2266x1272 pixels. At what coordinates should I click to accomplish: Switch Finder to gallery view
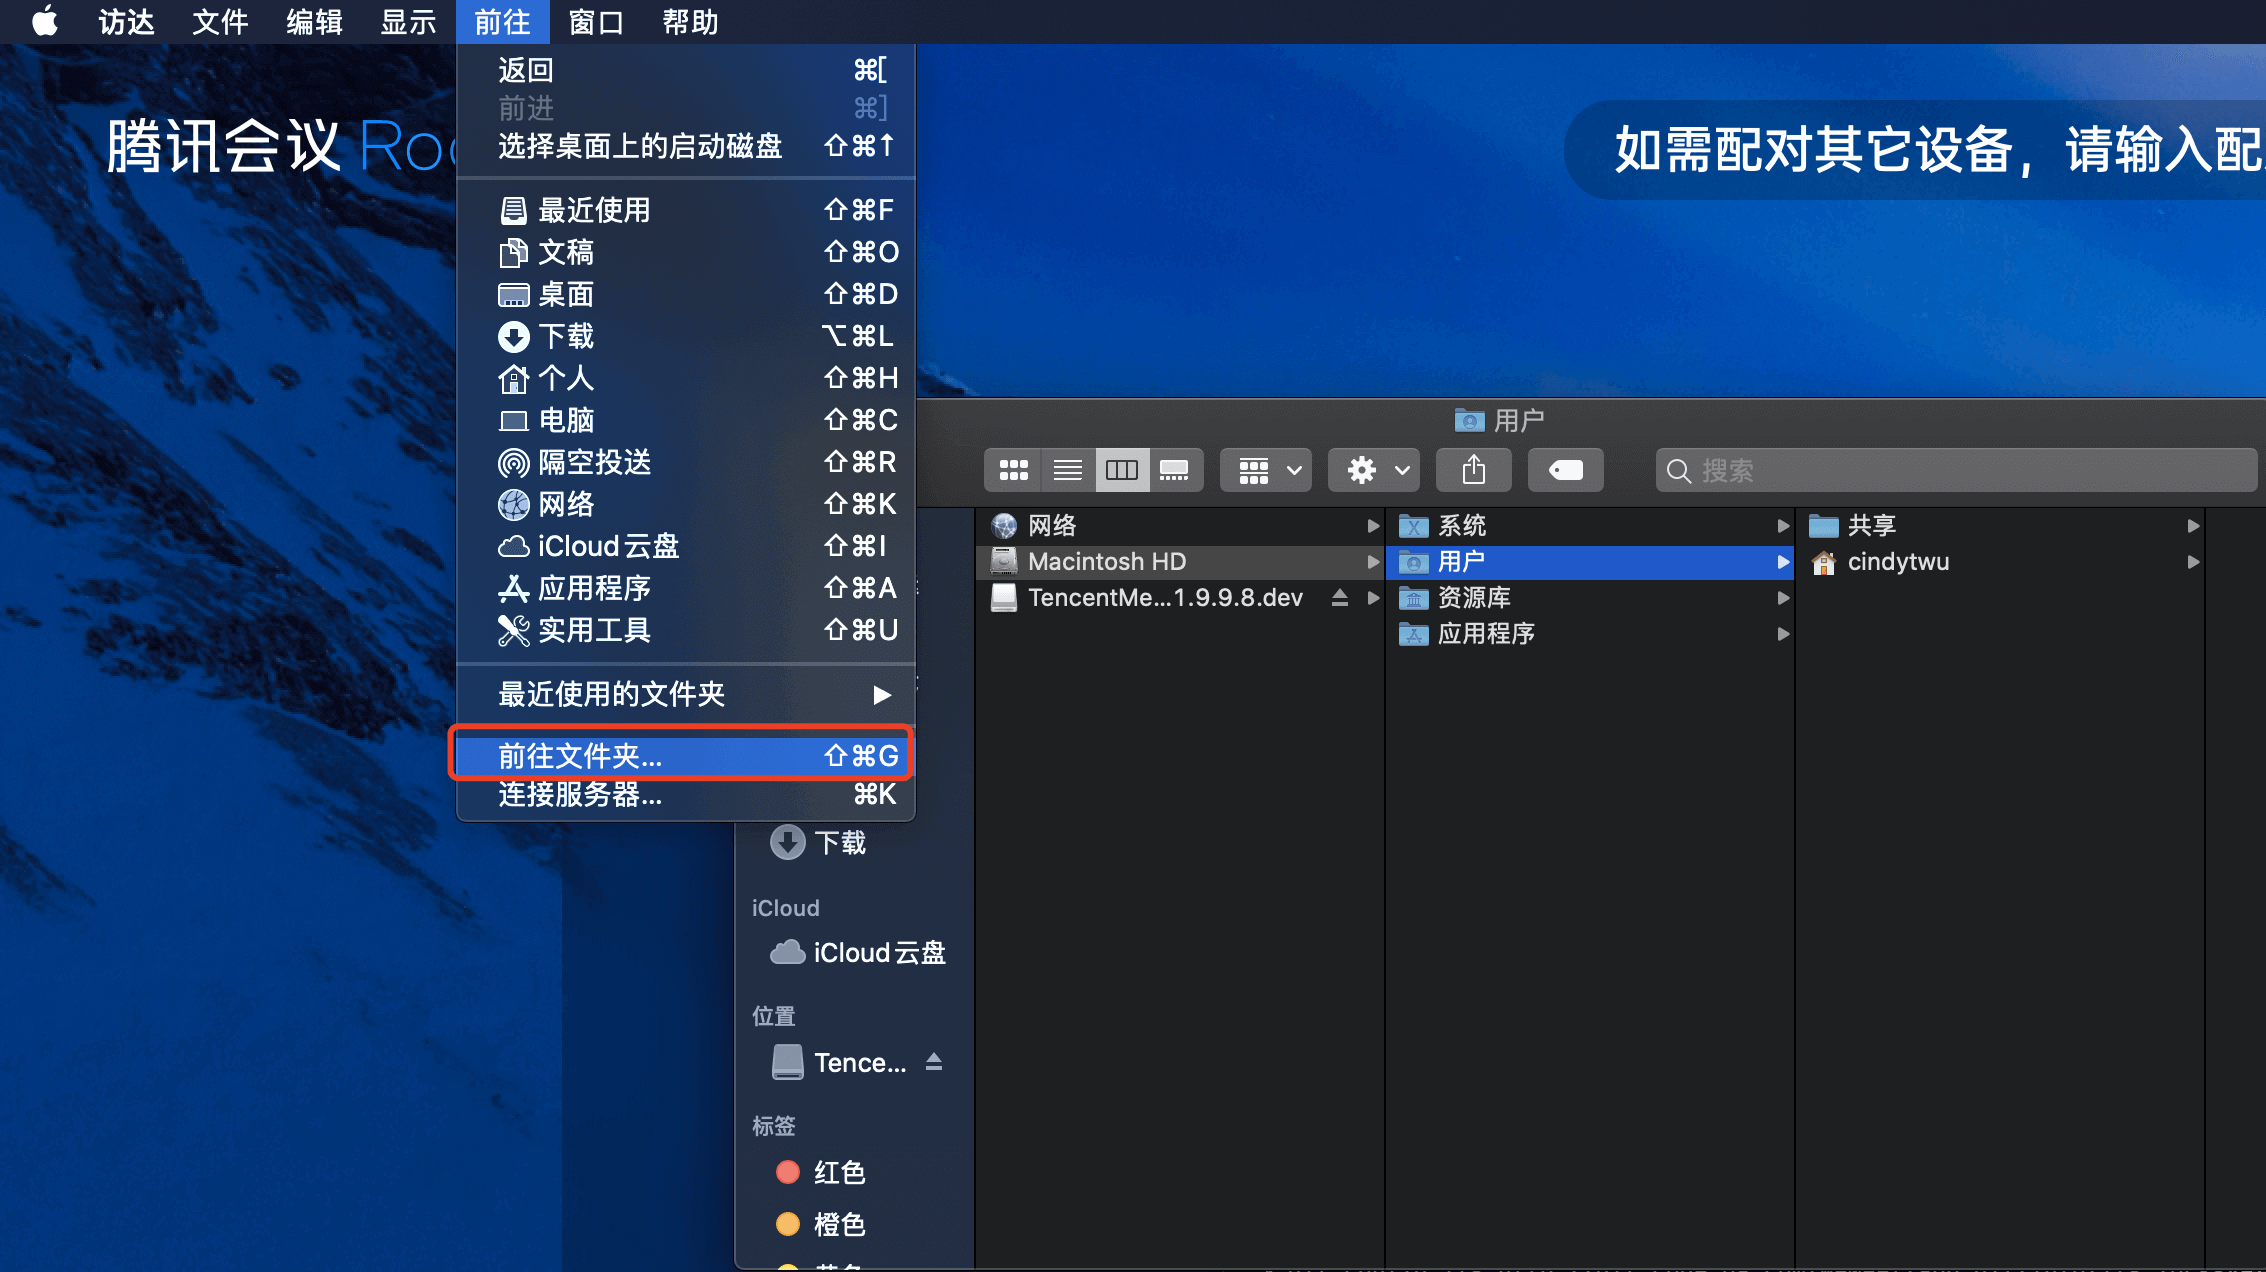(x=1175, y=470)
